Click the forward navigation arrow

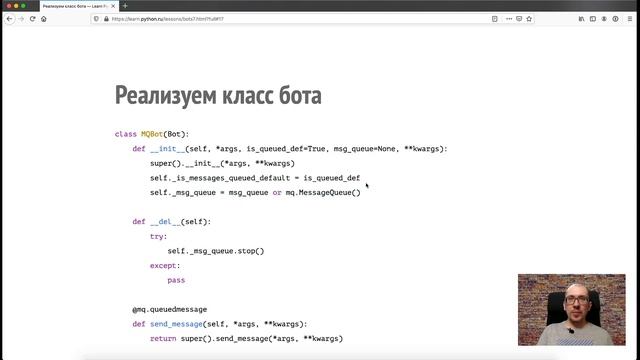click(21, 19)
